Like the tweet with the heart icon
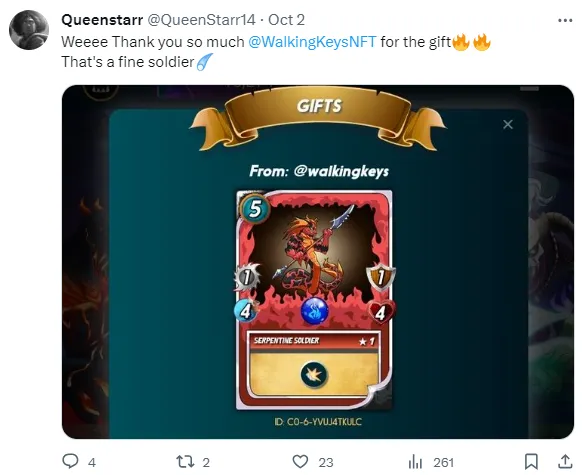 [300, 462]
